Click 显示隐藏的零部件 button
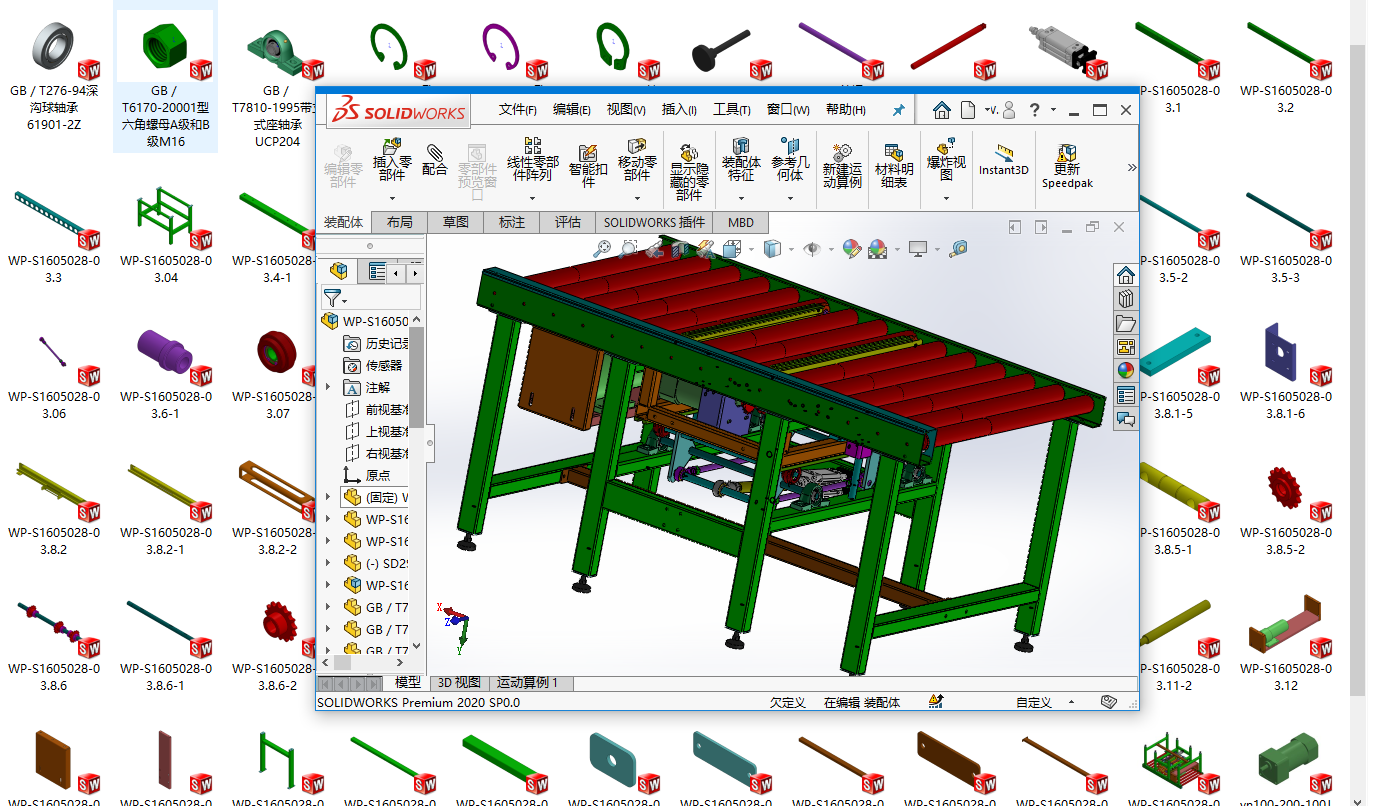 pyautogui.click(x=688, y=170)
